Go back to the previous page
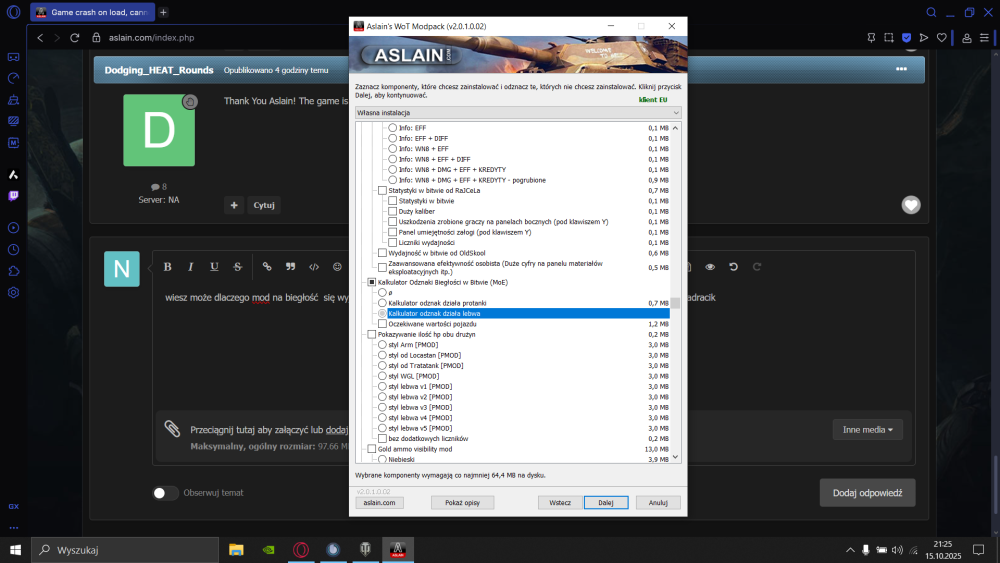This screenshot has height=563, width=1000. [40, 38]
